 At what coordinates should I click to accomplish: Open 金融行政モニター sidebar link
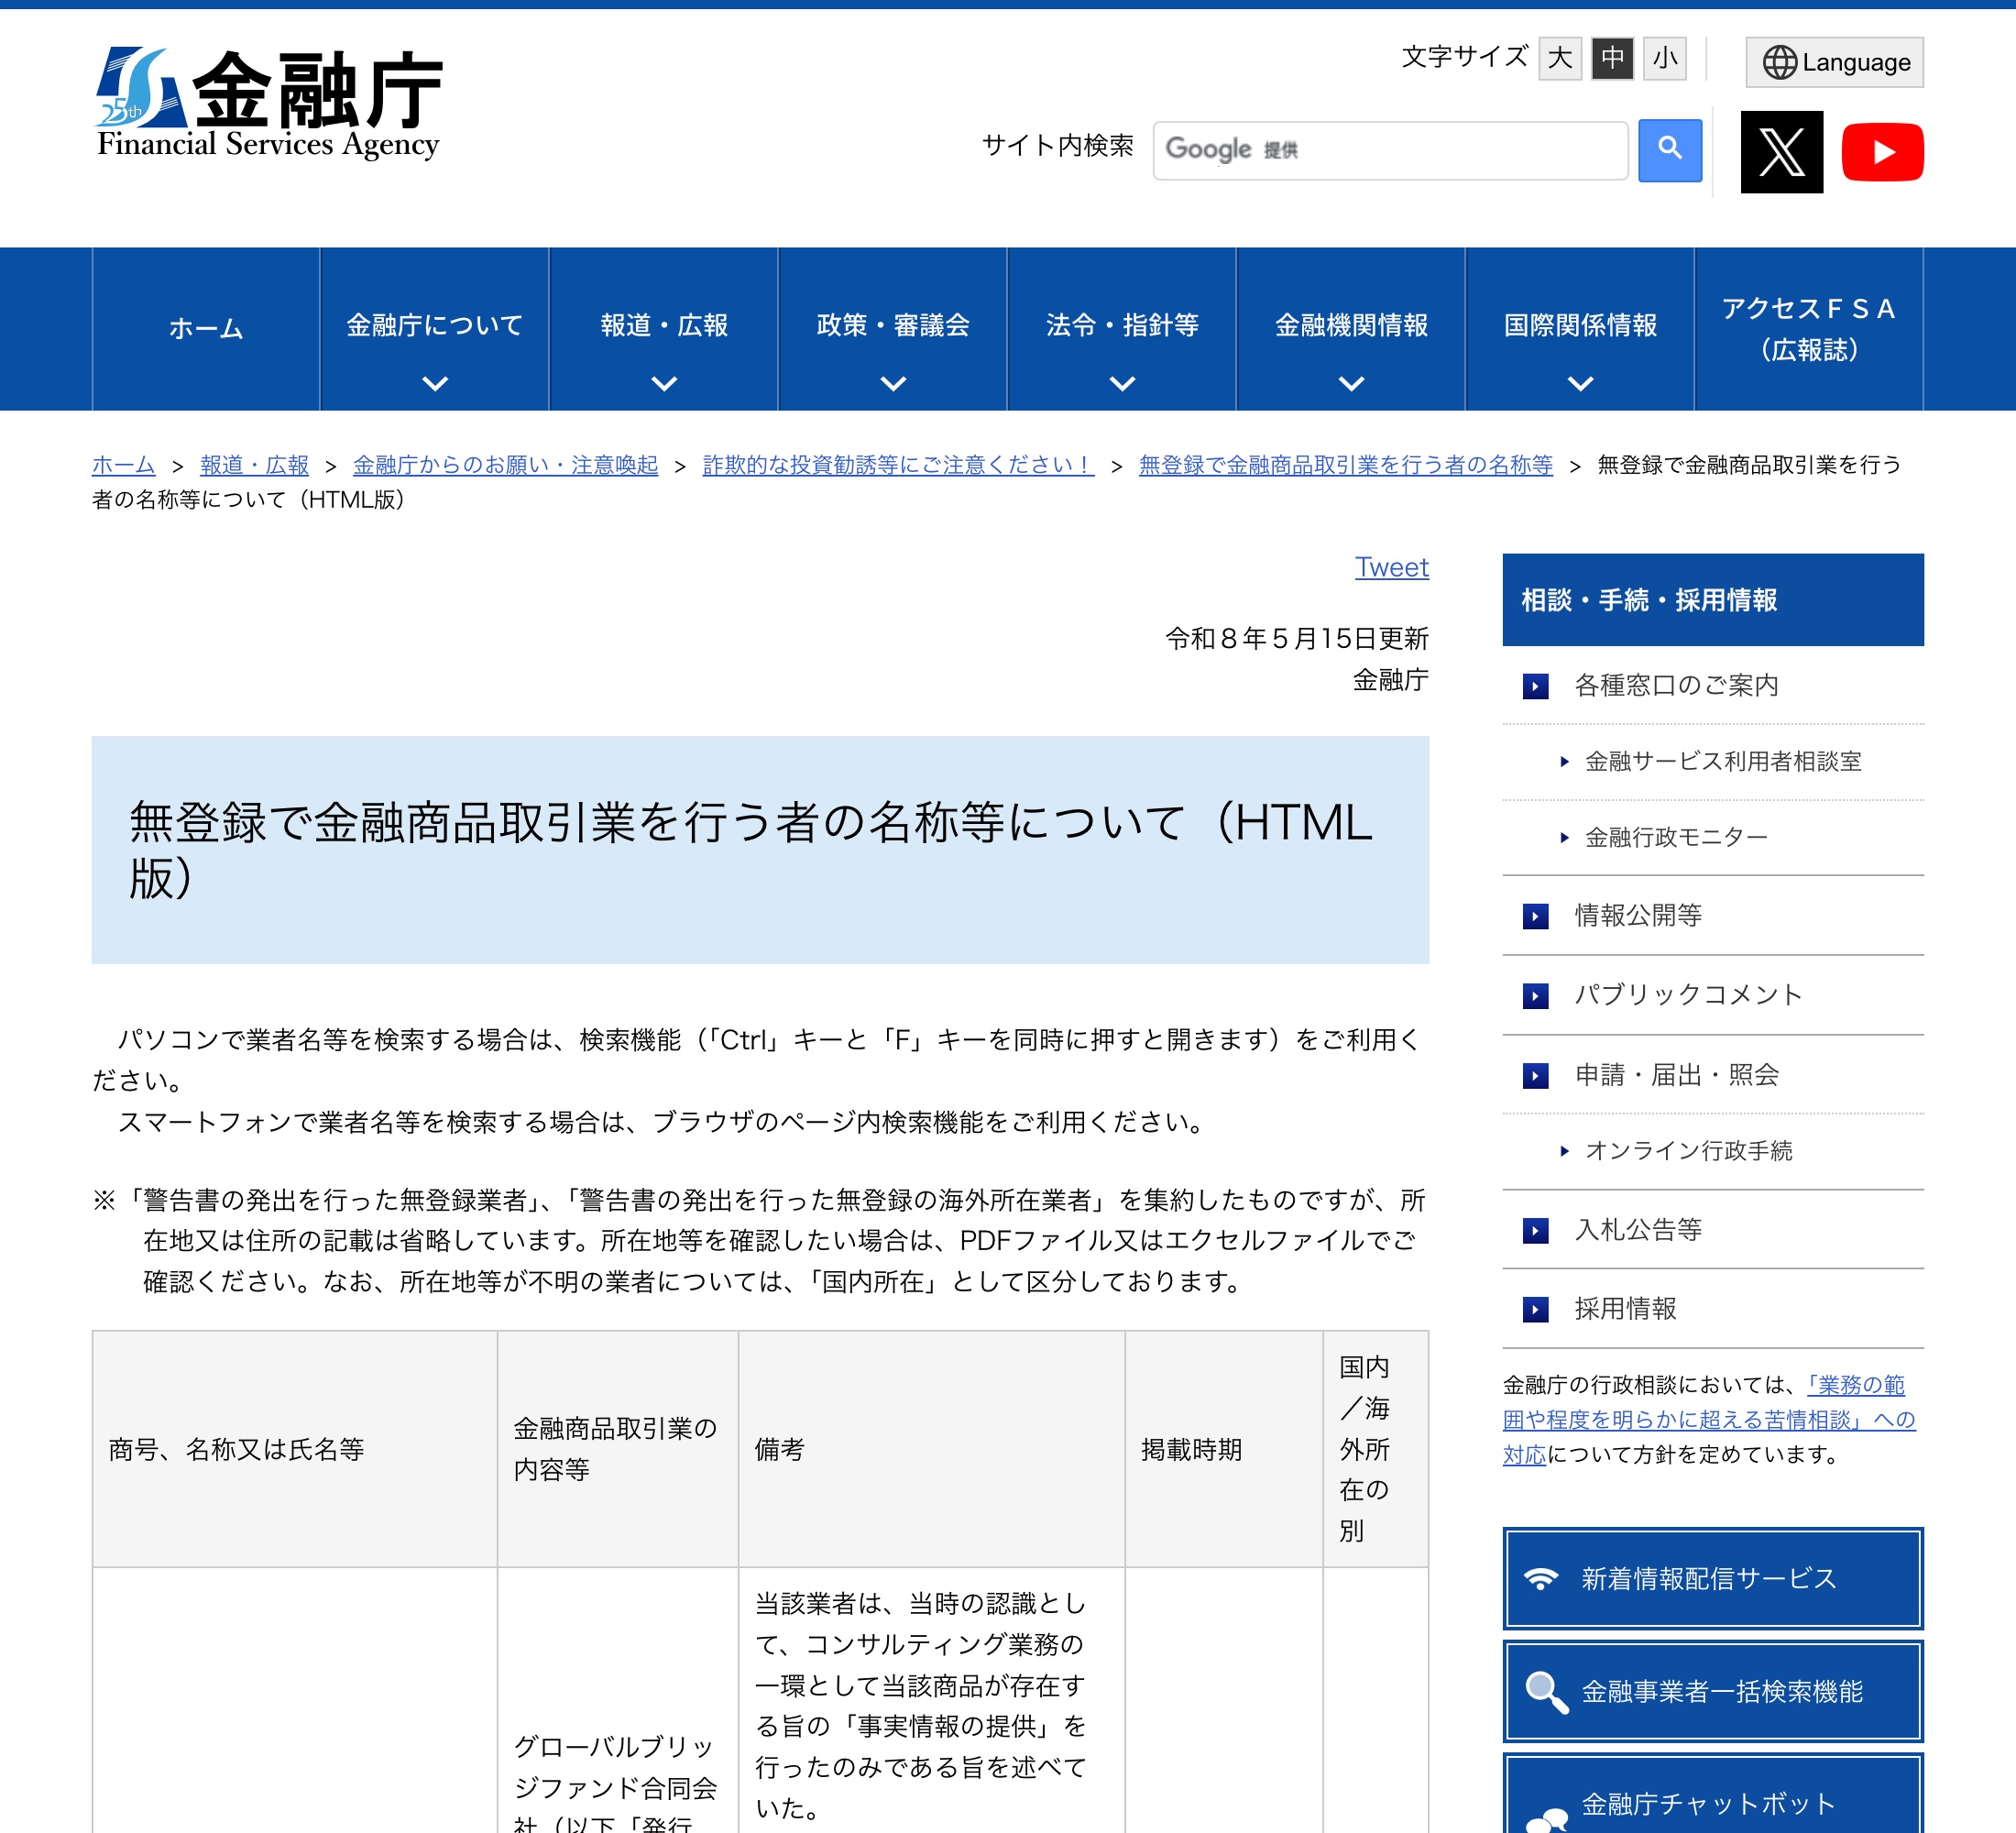pyautogui.click(x=1676, y=838)
